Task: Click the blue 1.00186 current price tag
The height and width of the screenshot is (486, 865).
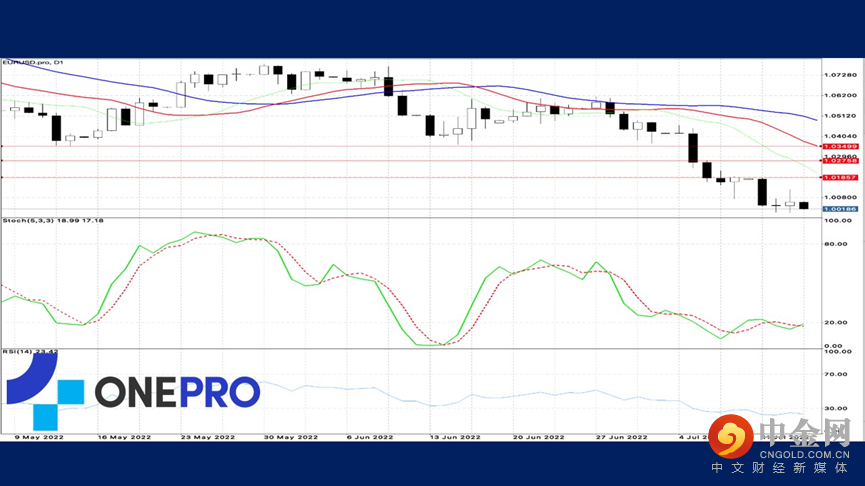Action: pyautogui.click(x=840, y=209)
